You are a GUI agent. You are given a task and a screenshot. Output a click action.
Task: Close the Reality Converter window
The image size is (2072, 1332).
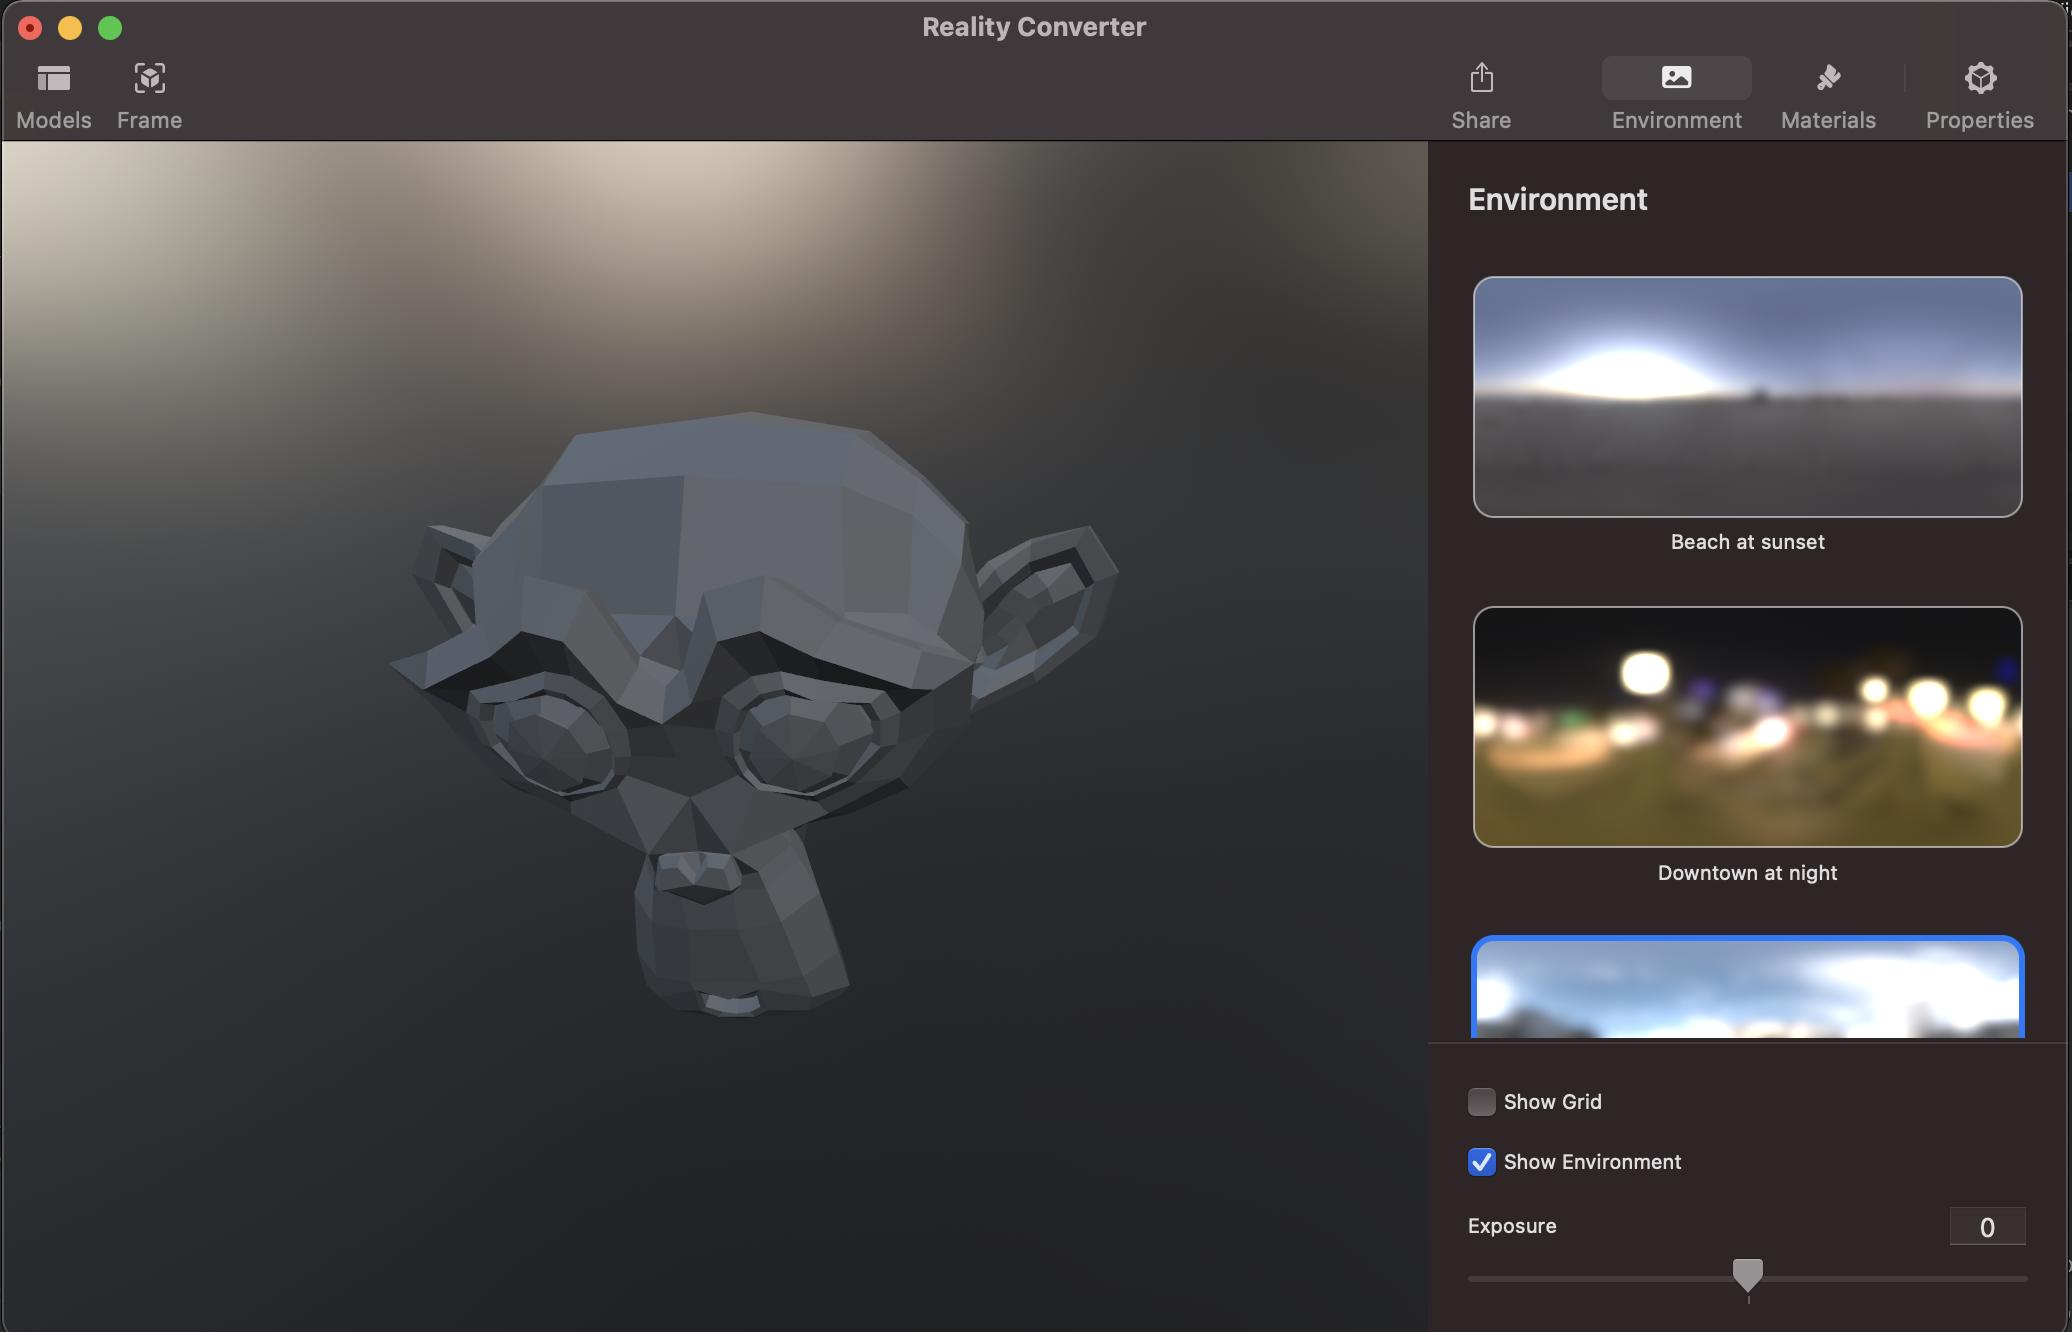click(31, 27)
